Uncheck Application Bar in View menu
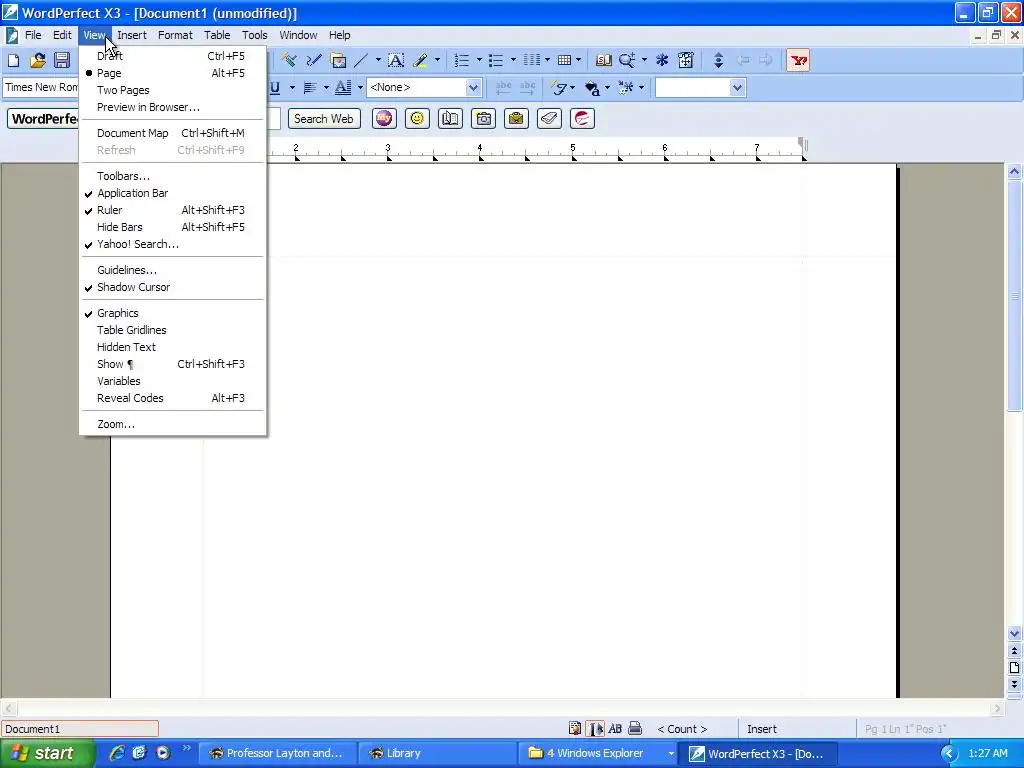The image size is (1024, 768). (173, 193)
